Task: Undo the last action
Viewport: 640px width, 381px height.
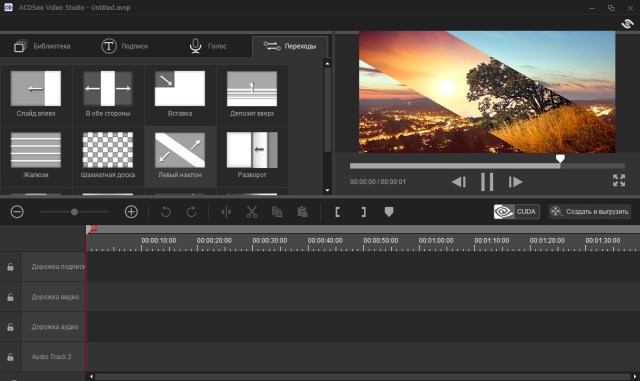Action: click(166, 212)
